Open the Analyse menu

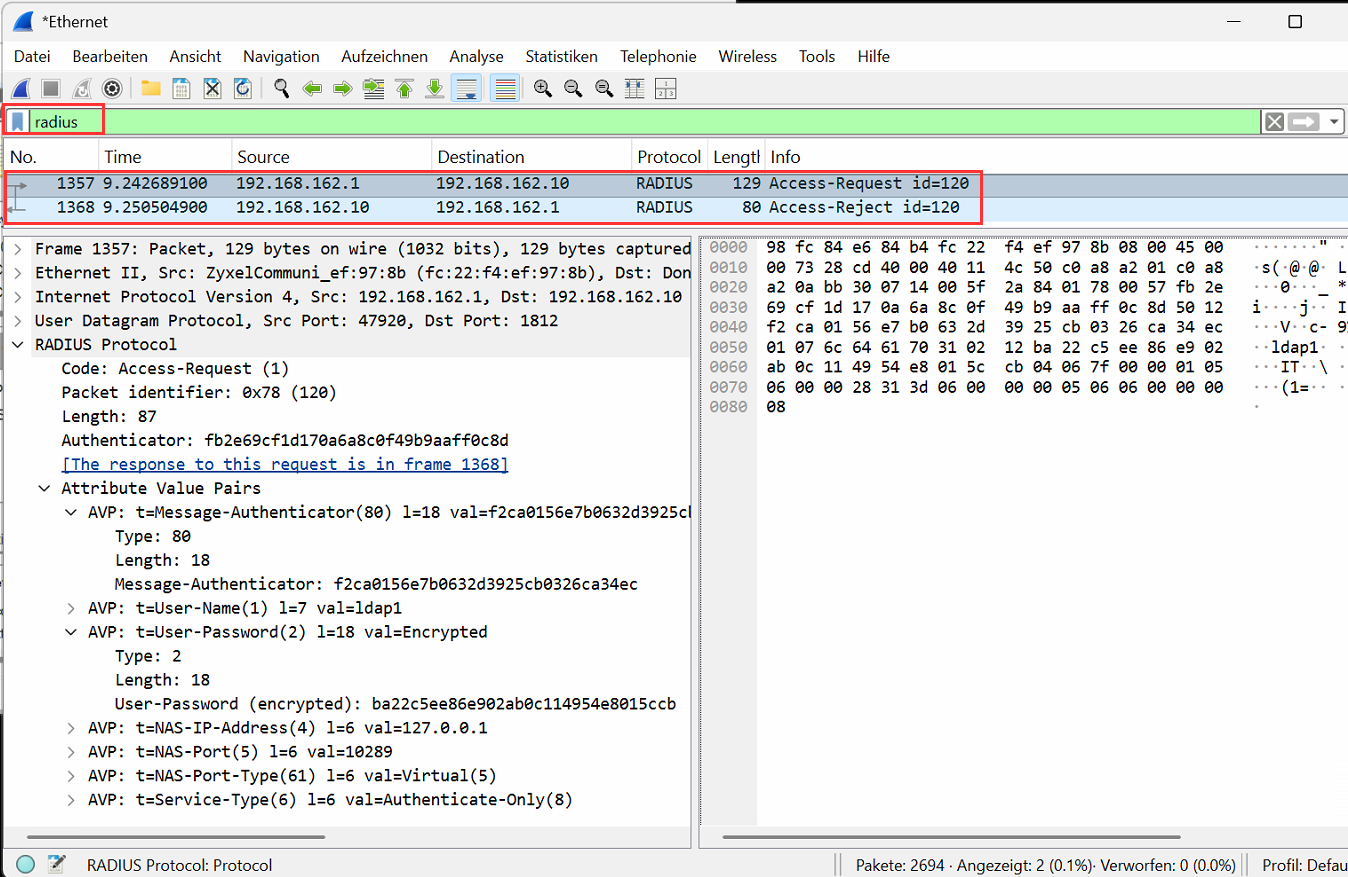[x=476, y=56]
